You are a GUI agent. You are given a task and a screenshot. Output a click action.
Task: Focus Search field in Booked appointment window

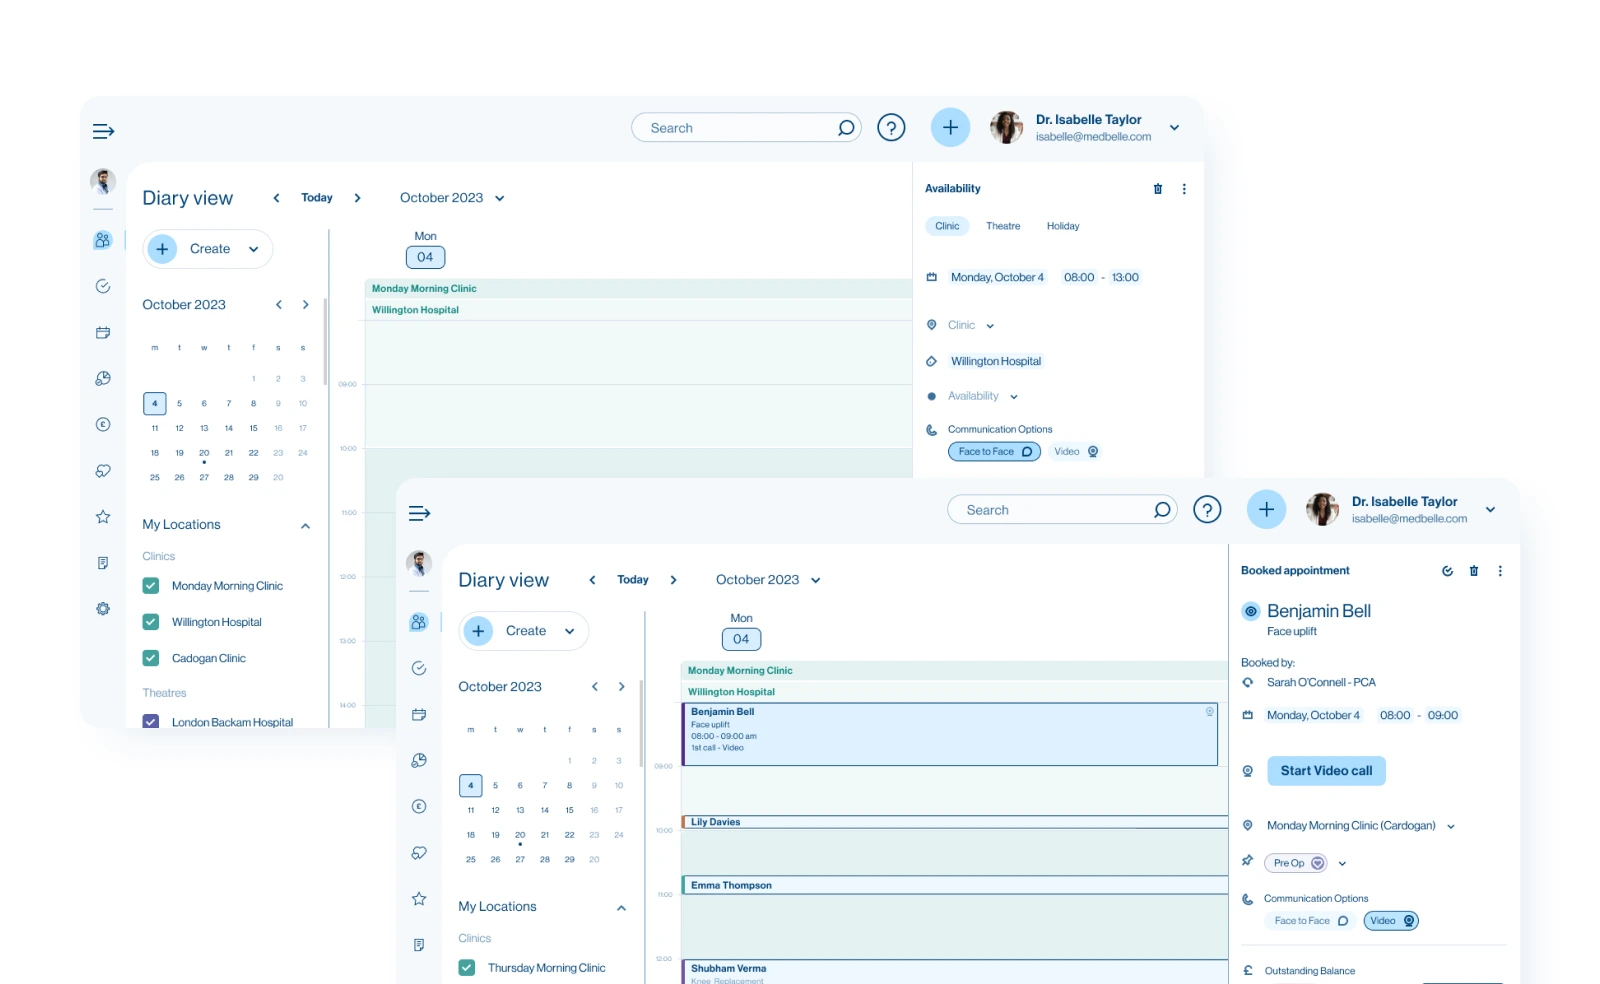coord(1062,510)
